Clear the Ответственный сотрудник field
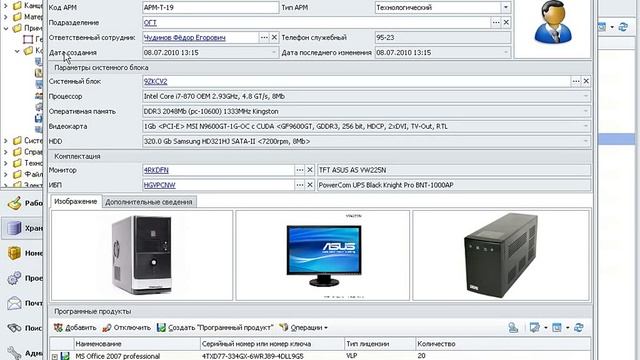640x360 pixels. click(274, 38)
